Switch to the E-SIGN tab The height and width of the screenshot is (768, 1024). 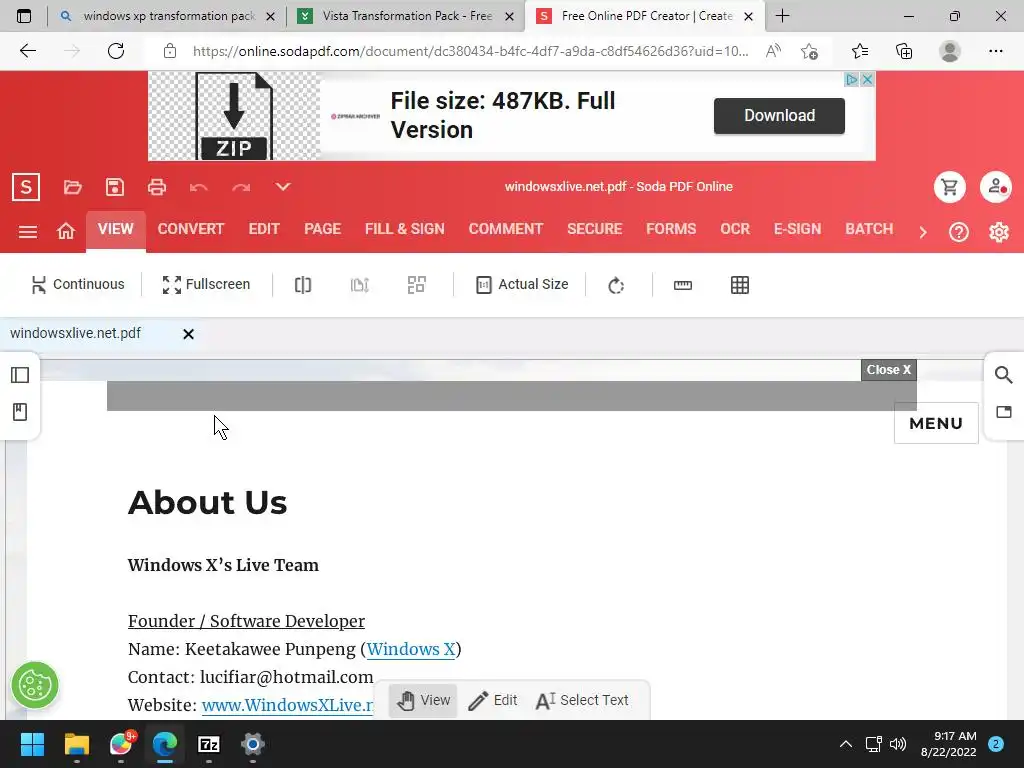(797, 229)
